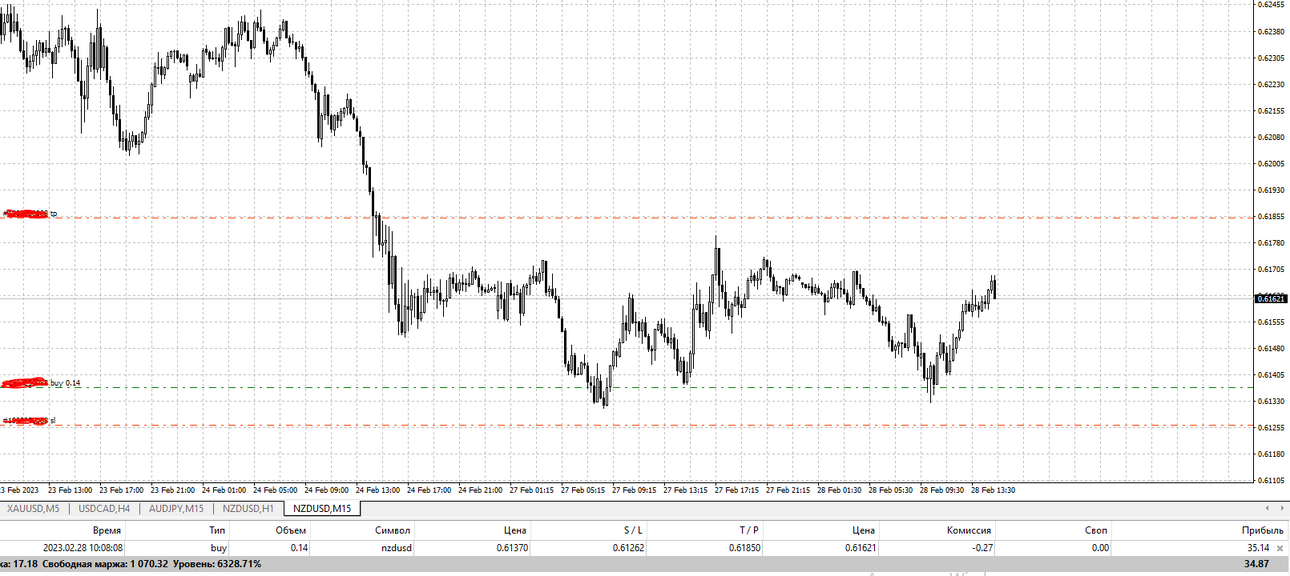Click the commission value -0.27
This screenshot has height=576, width=1290.
click(981, 548)
